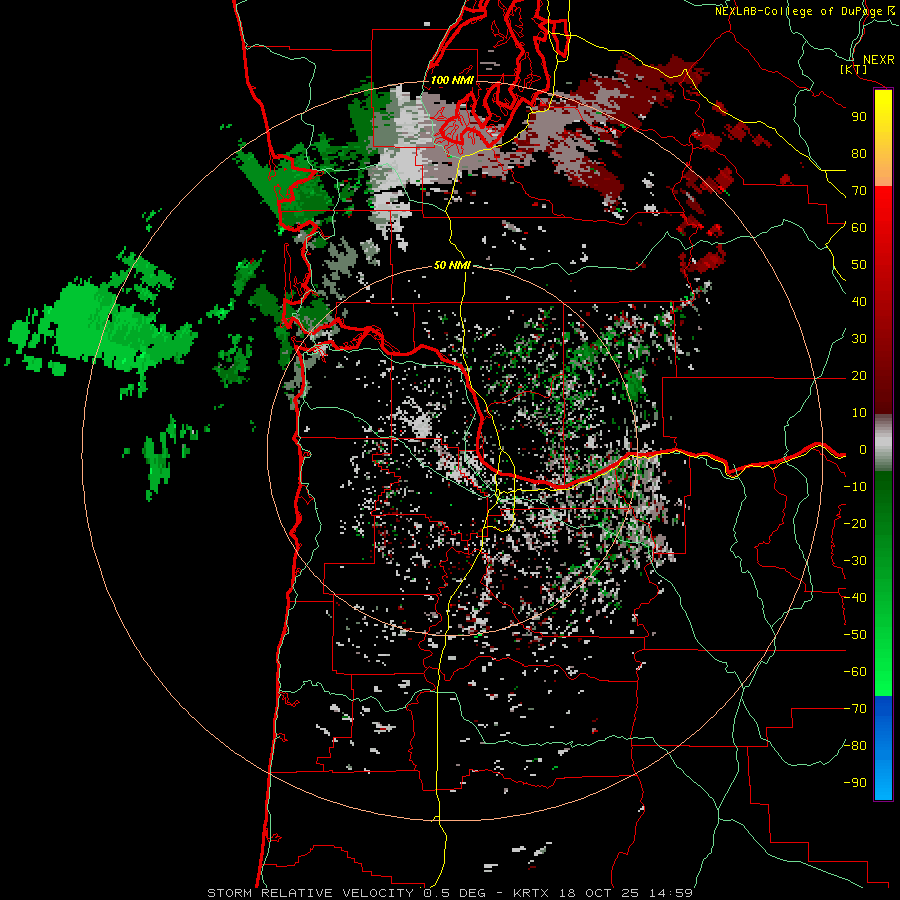Screen dimensions: 900x900
Task: Click the "KRTX 18 OCT 25 14:59" timestamp text
Action: point(603,893)
